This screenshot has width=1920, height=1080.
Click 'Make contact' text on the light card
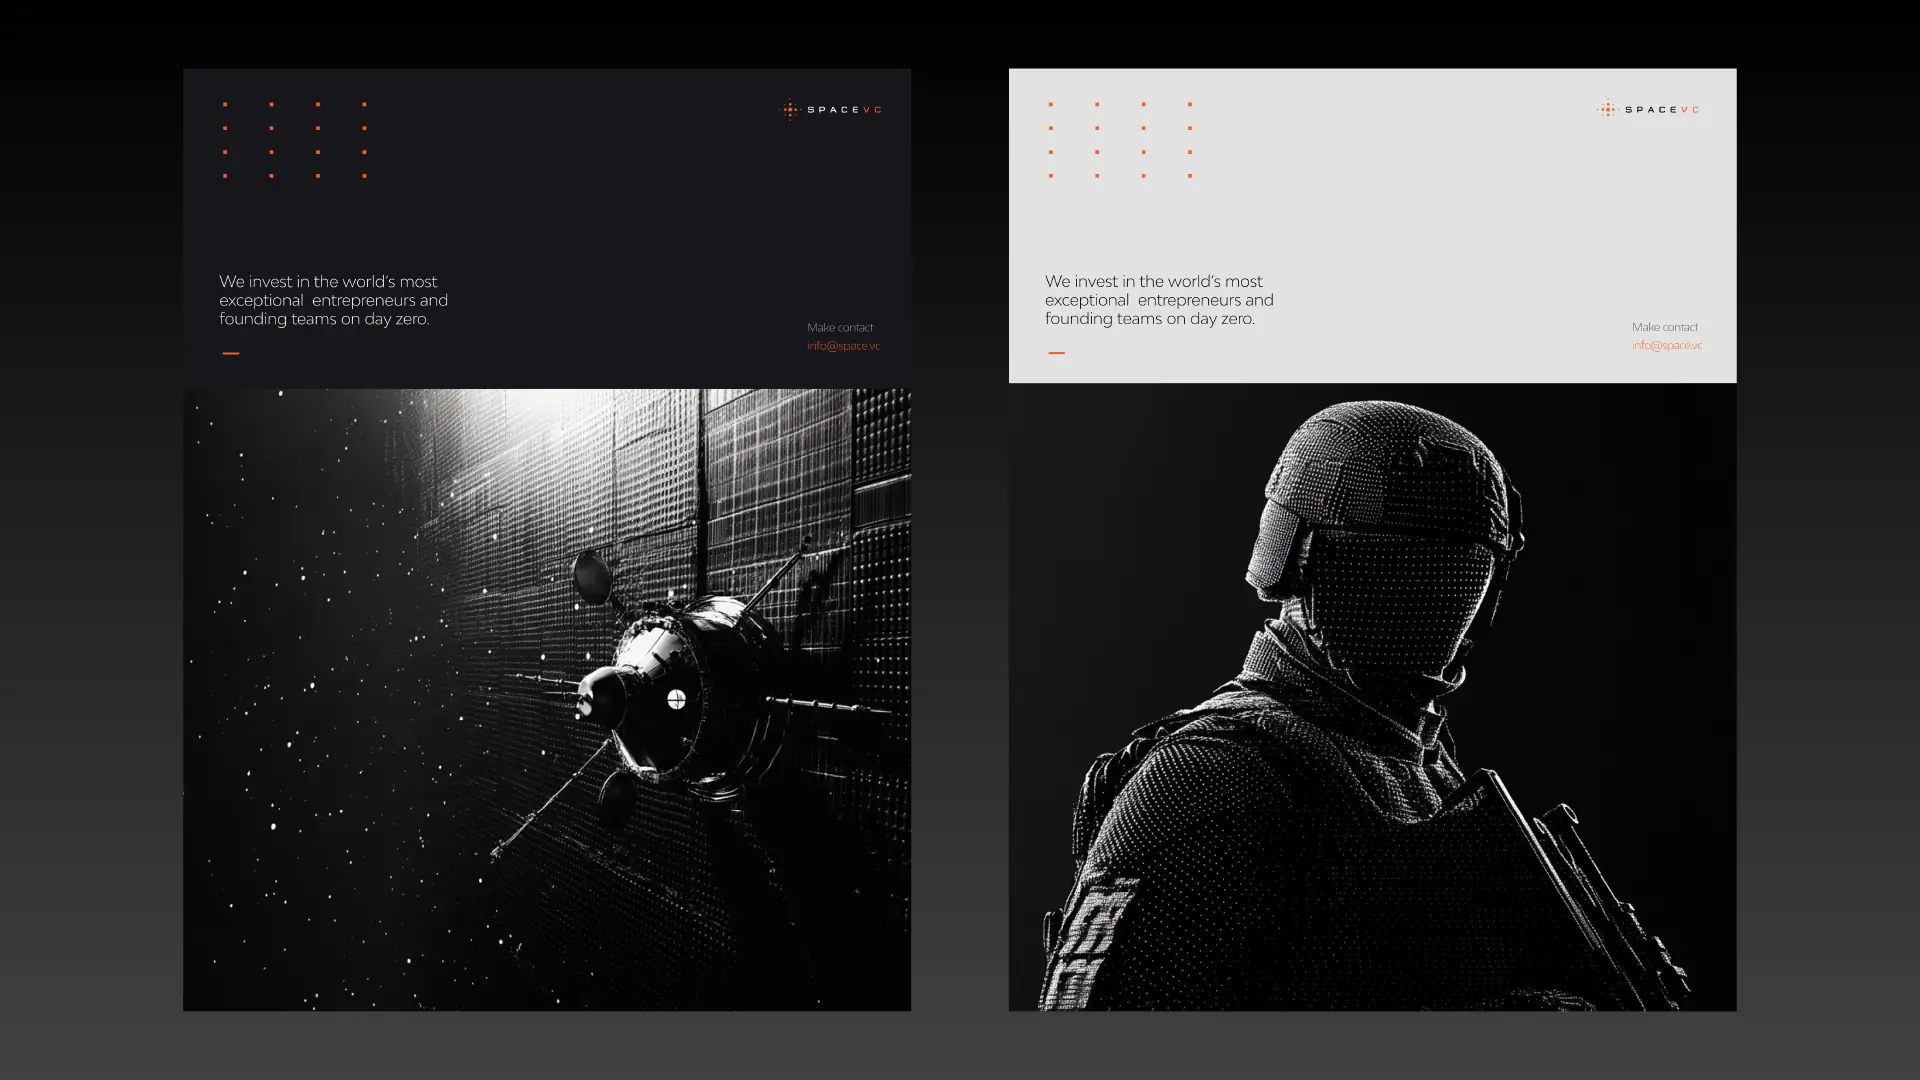pos(1665,327)
